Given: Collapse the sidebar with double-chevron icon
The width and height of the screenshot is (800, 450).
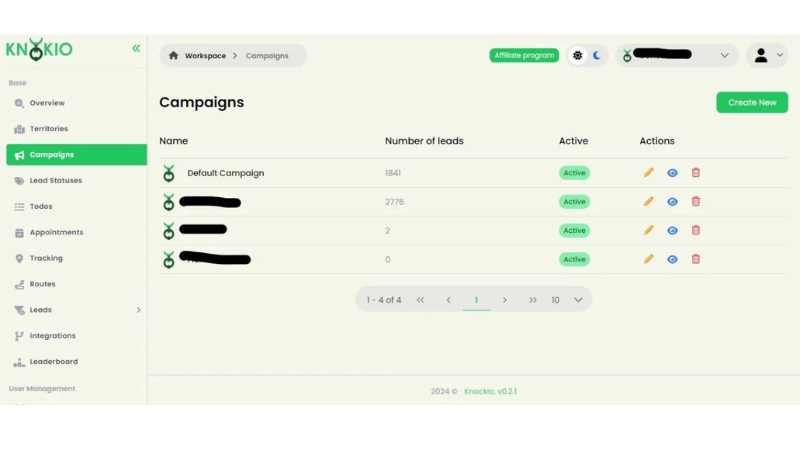Looking at the screenshot, I should (136, 48).
